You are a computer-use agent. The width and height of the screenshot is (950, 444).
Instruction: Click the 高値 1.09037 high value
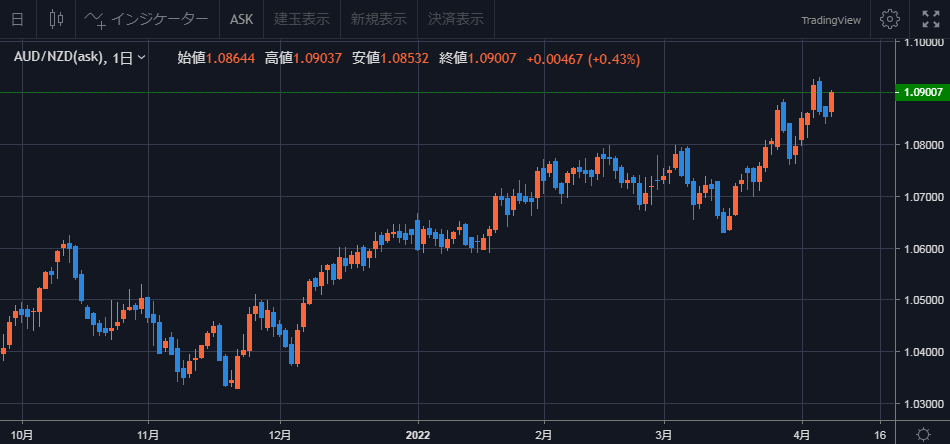pyautogui.click(x=304, y=59)
